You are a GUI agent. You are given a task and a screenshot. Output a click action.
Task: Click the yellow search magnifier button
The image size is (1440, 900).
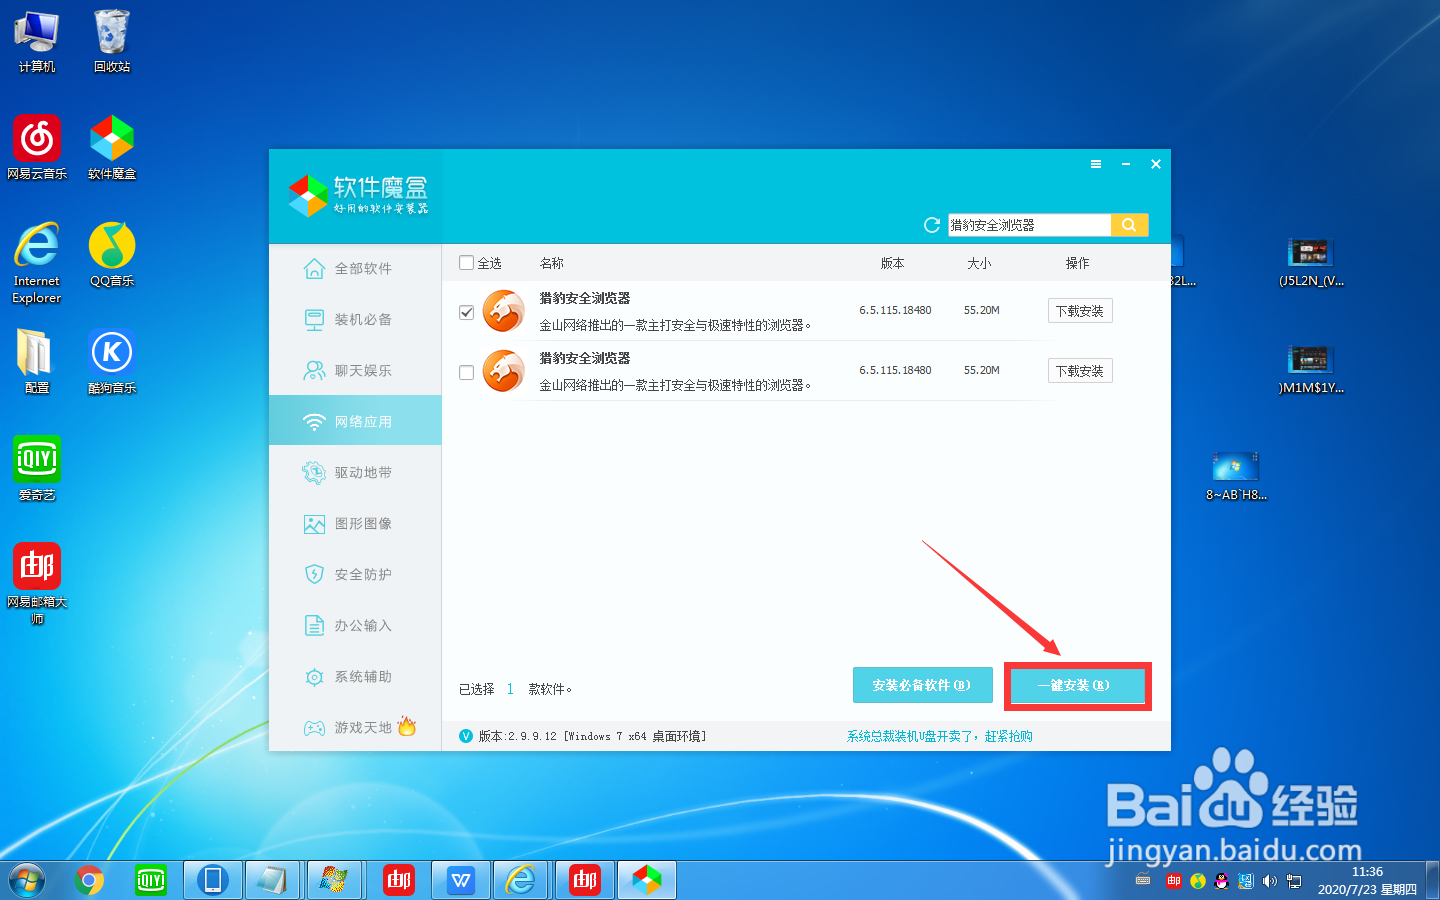click(x=1129, y=225)
